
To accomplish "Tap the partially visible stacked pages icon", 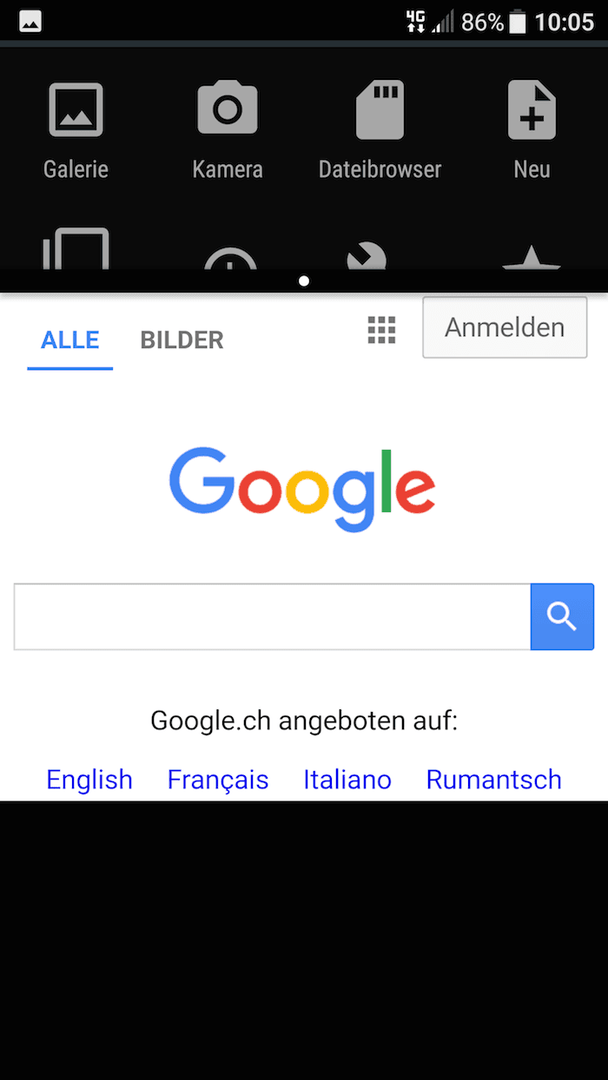I will 76,249.
